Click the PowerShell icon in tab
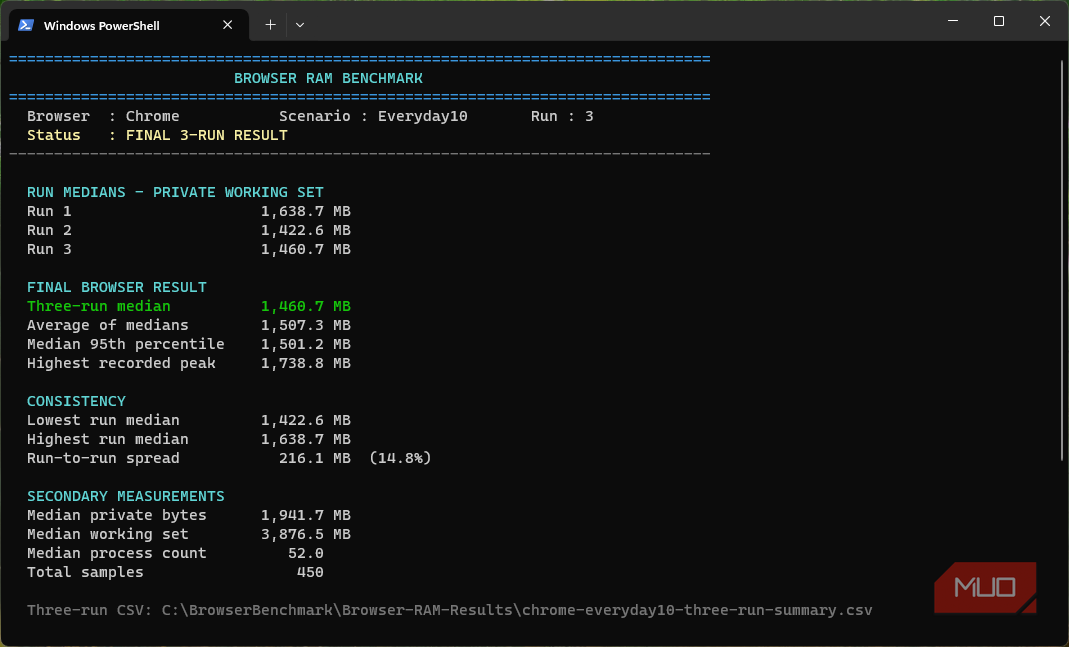The image size is (1069, 647). tap(27, 25)
